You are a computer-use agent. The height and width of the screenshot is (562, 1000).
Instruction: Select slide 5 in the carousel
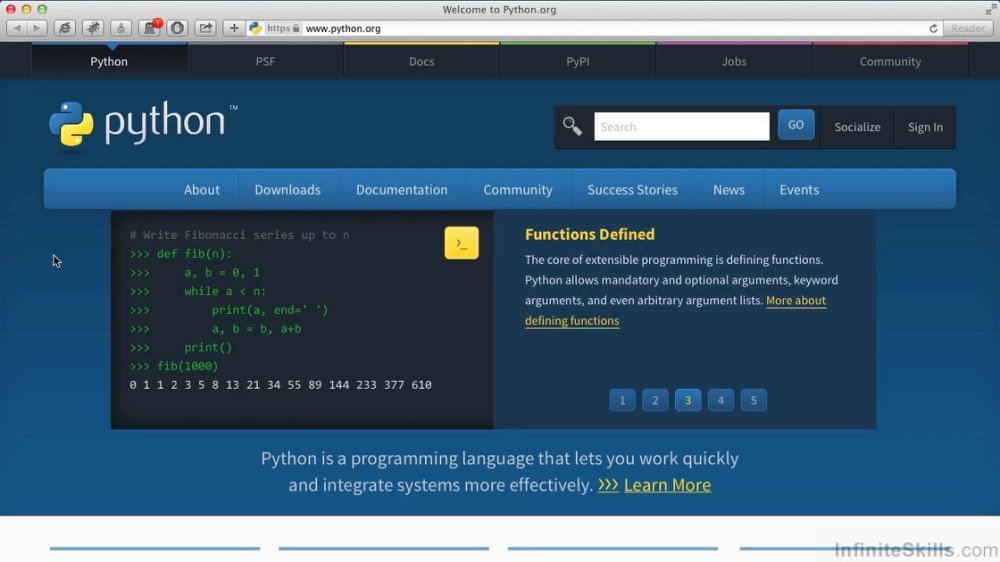[x=753, y=401]
